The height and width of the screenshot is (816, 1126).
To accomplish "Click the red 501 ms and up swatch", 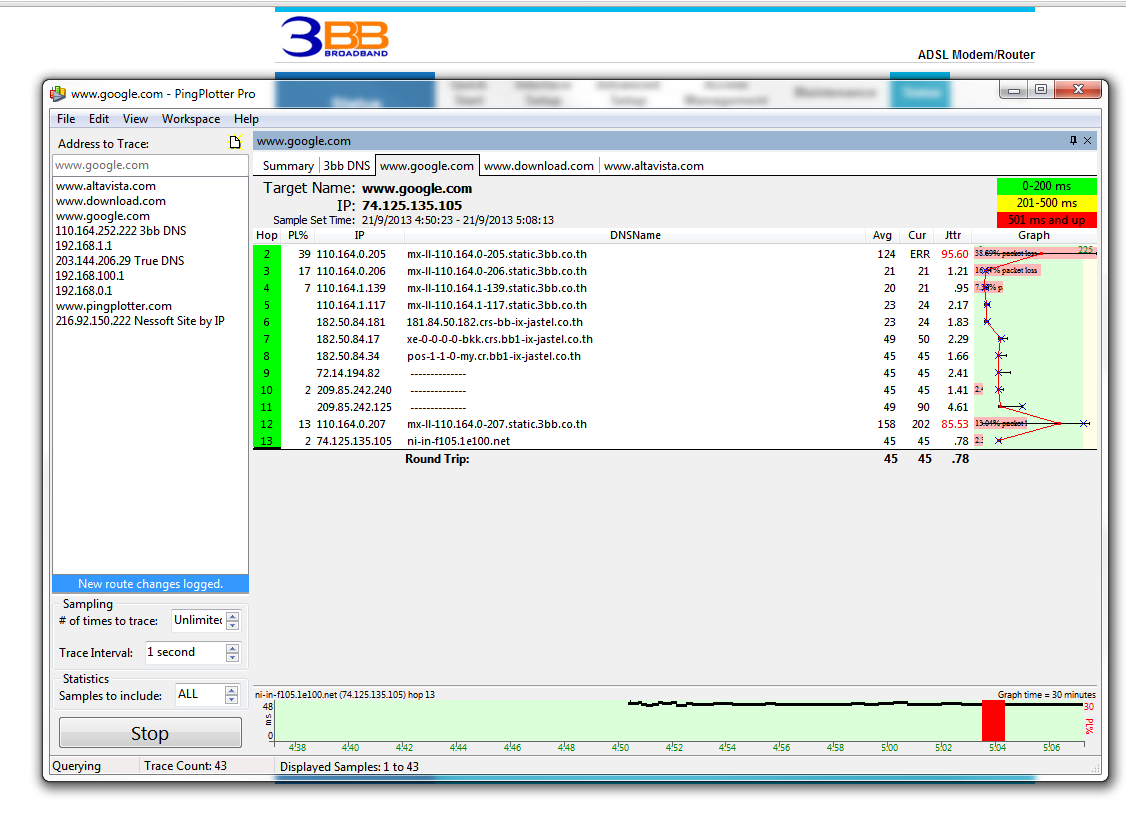I will tap(1046, 220).
